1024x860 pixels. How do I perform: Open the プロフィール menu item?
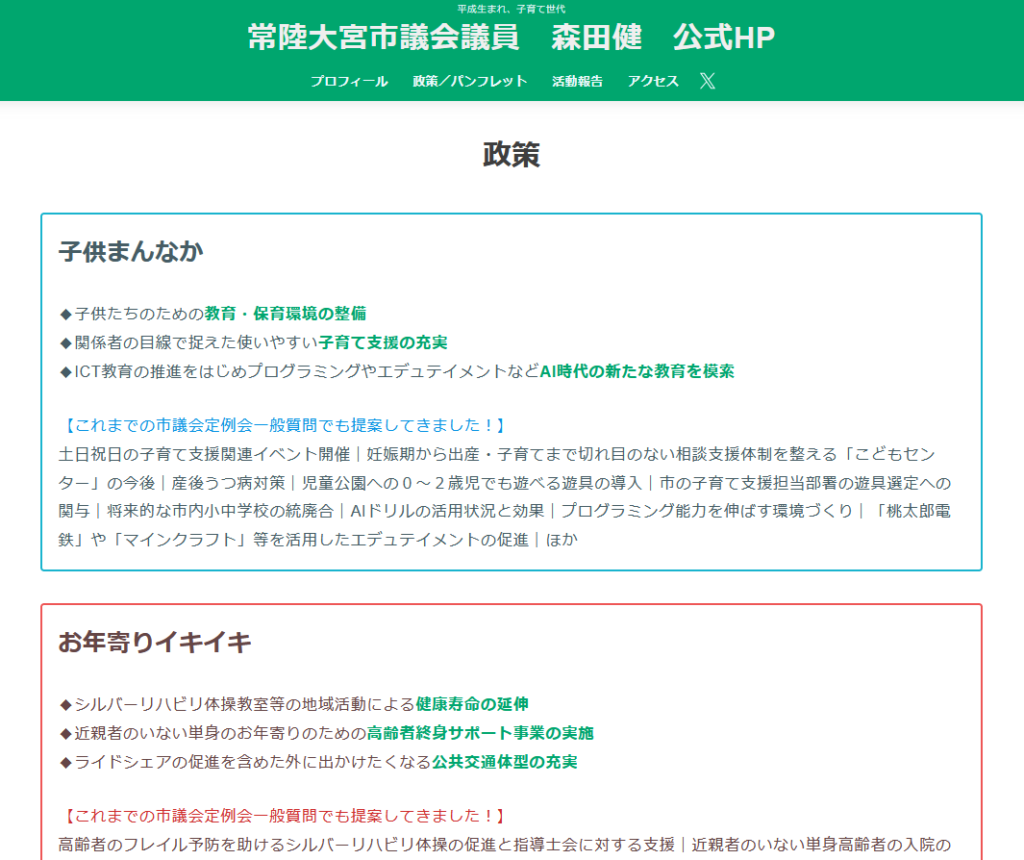pos(349,81)
